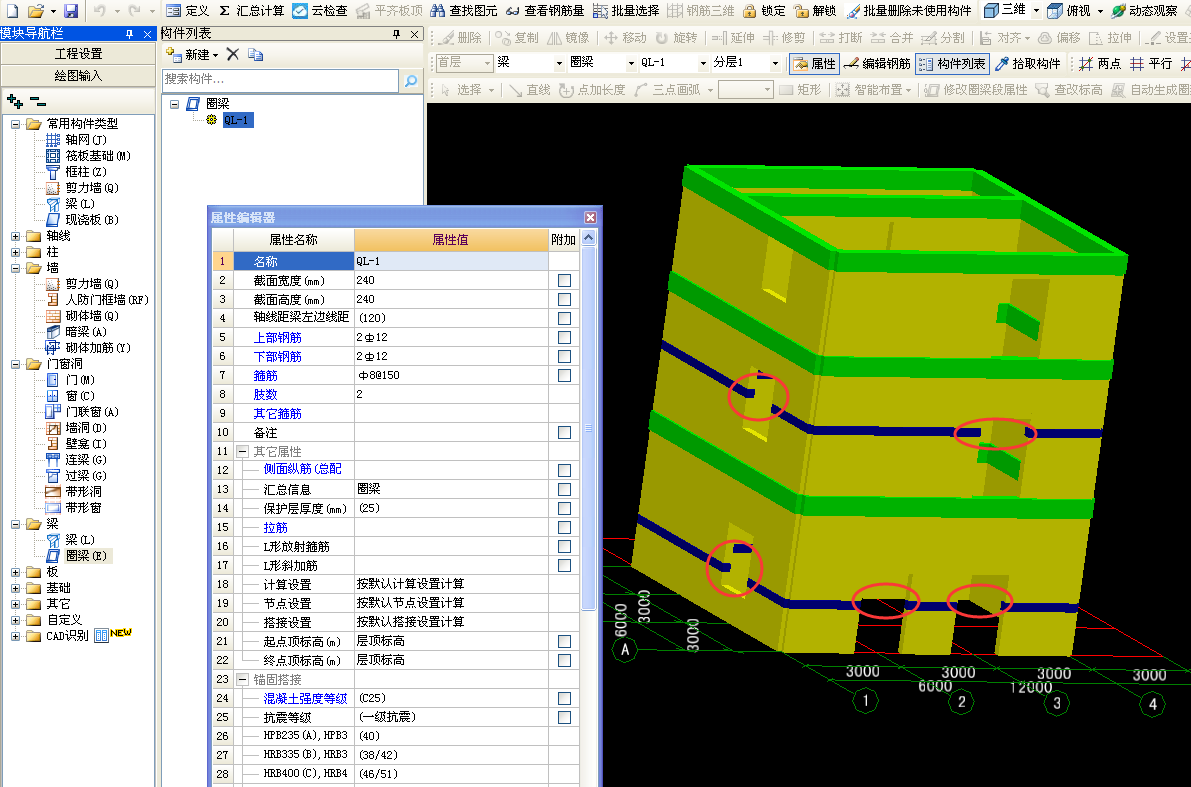The width and height of the screenshot is (1191, 787).
Task: Click 批量删除未使用构件 tool
Action: [908, 11]
